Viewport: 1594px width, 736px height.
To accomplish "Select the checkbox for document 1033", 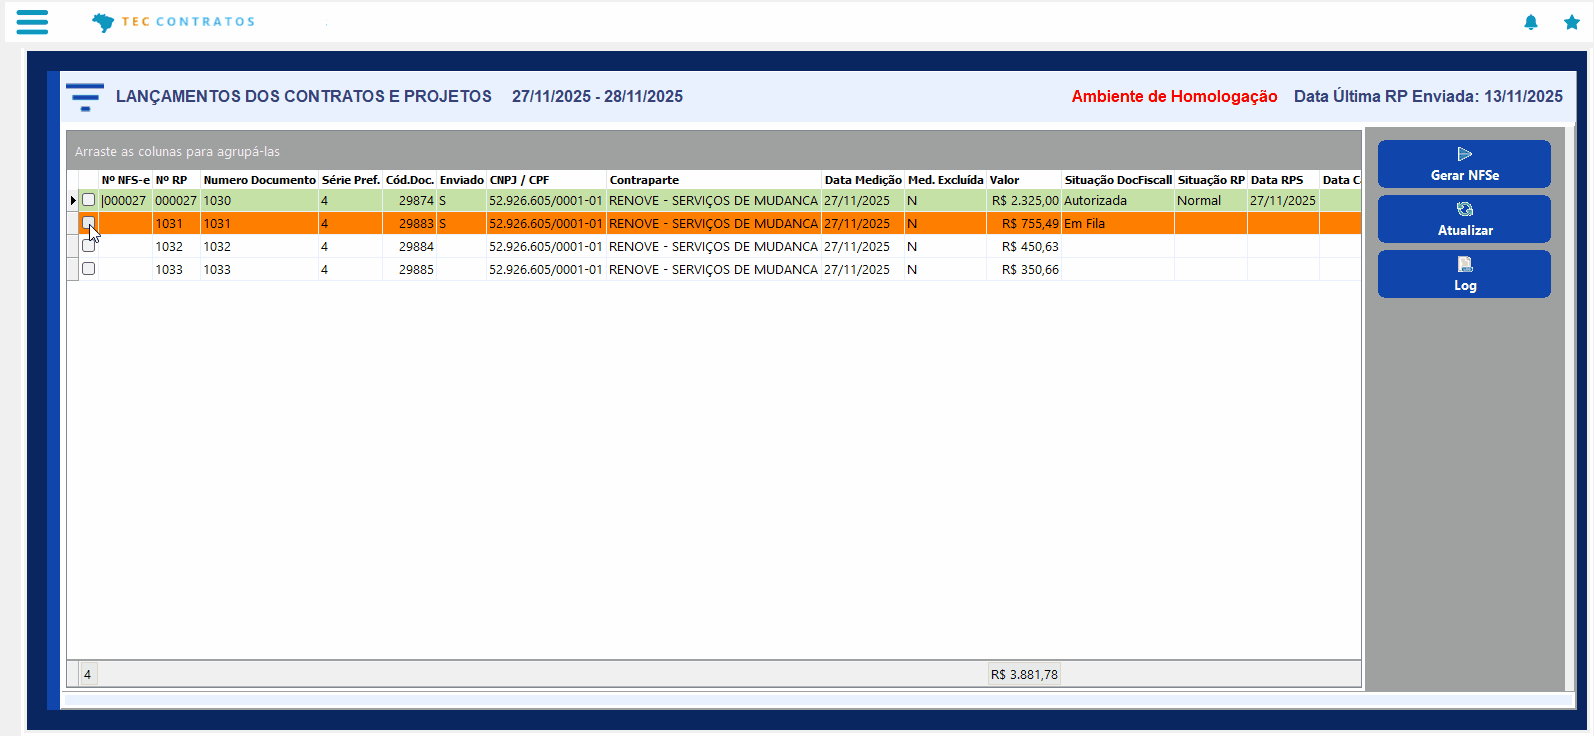I will 89,269.
